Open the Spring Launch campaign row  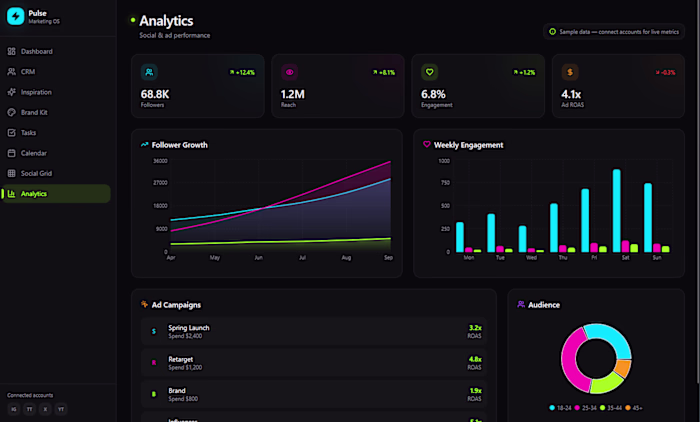pyautogui.click(x=314, y=331)
